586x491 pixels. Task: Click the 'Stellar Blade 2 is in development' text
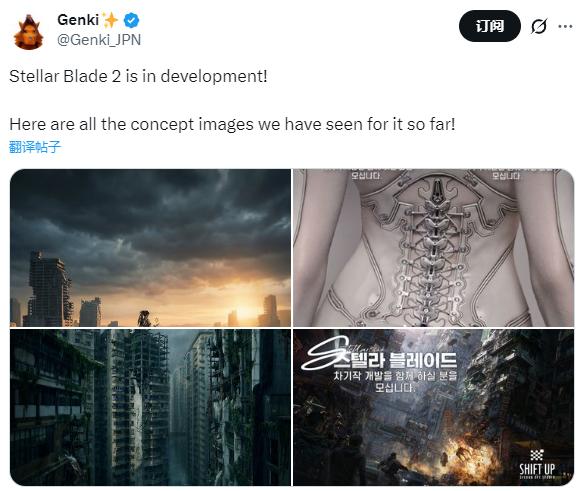138,76
